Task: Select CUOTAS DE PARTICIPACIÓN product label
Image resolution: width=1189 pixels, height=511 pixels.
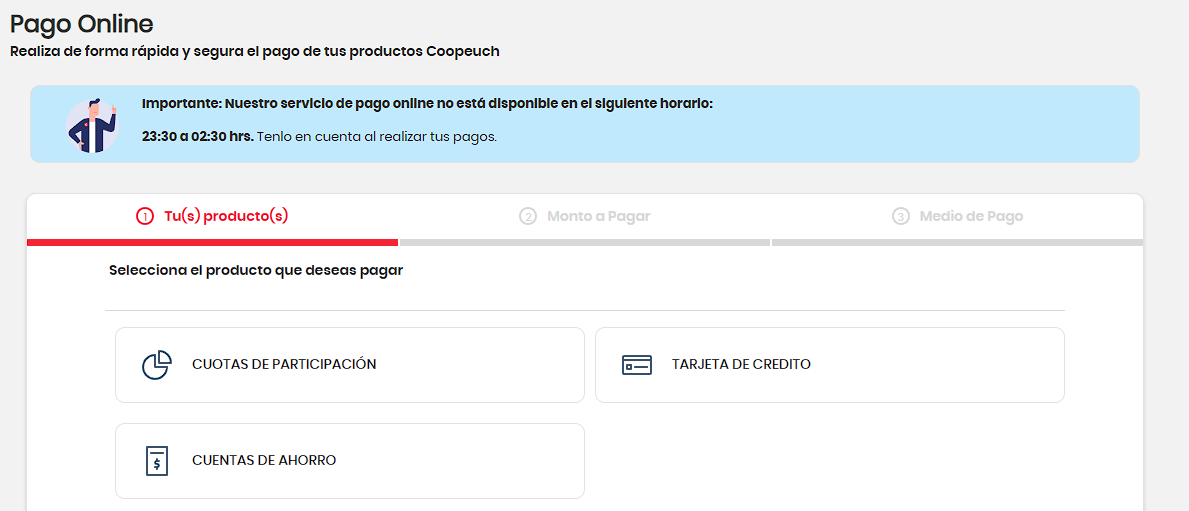Action: 284,365
